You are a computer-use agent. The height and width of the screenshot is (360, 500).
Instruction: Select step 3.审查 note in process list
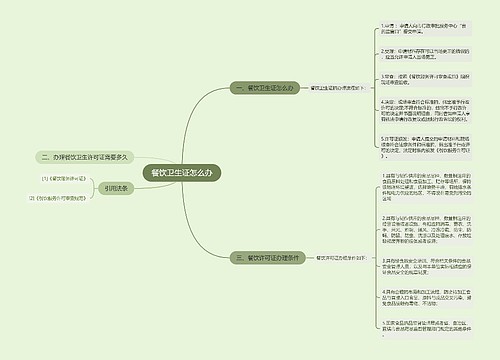425,79
